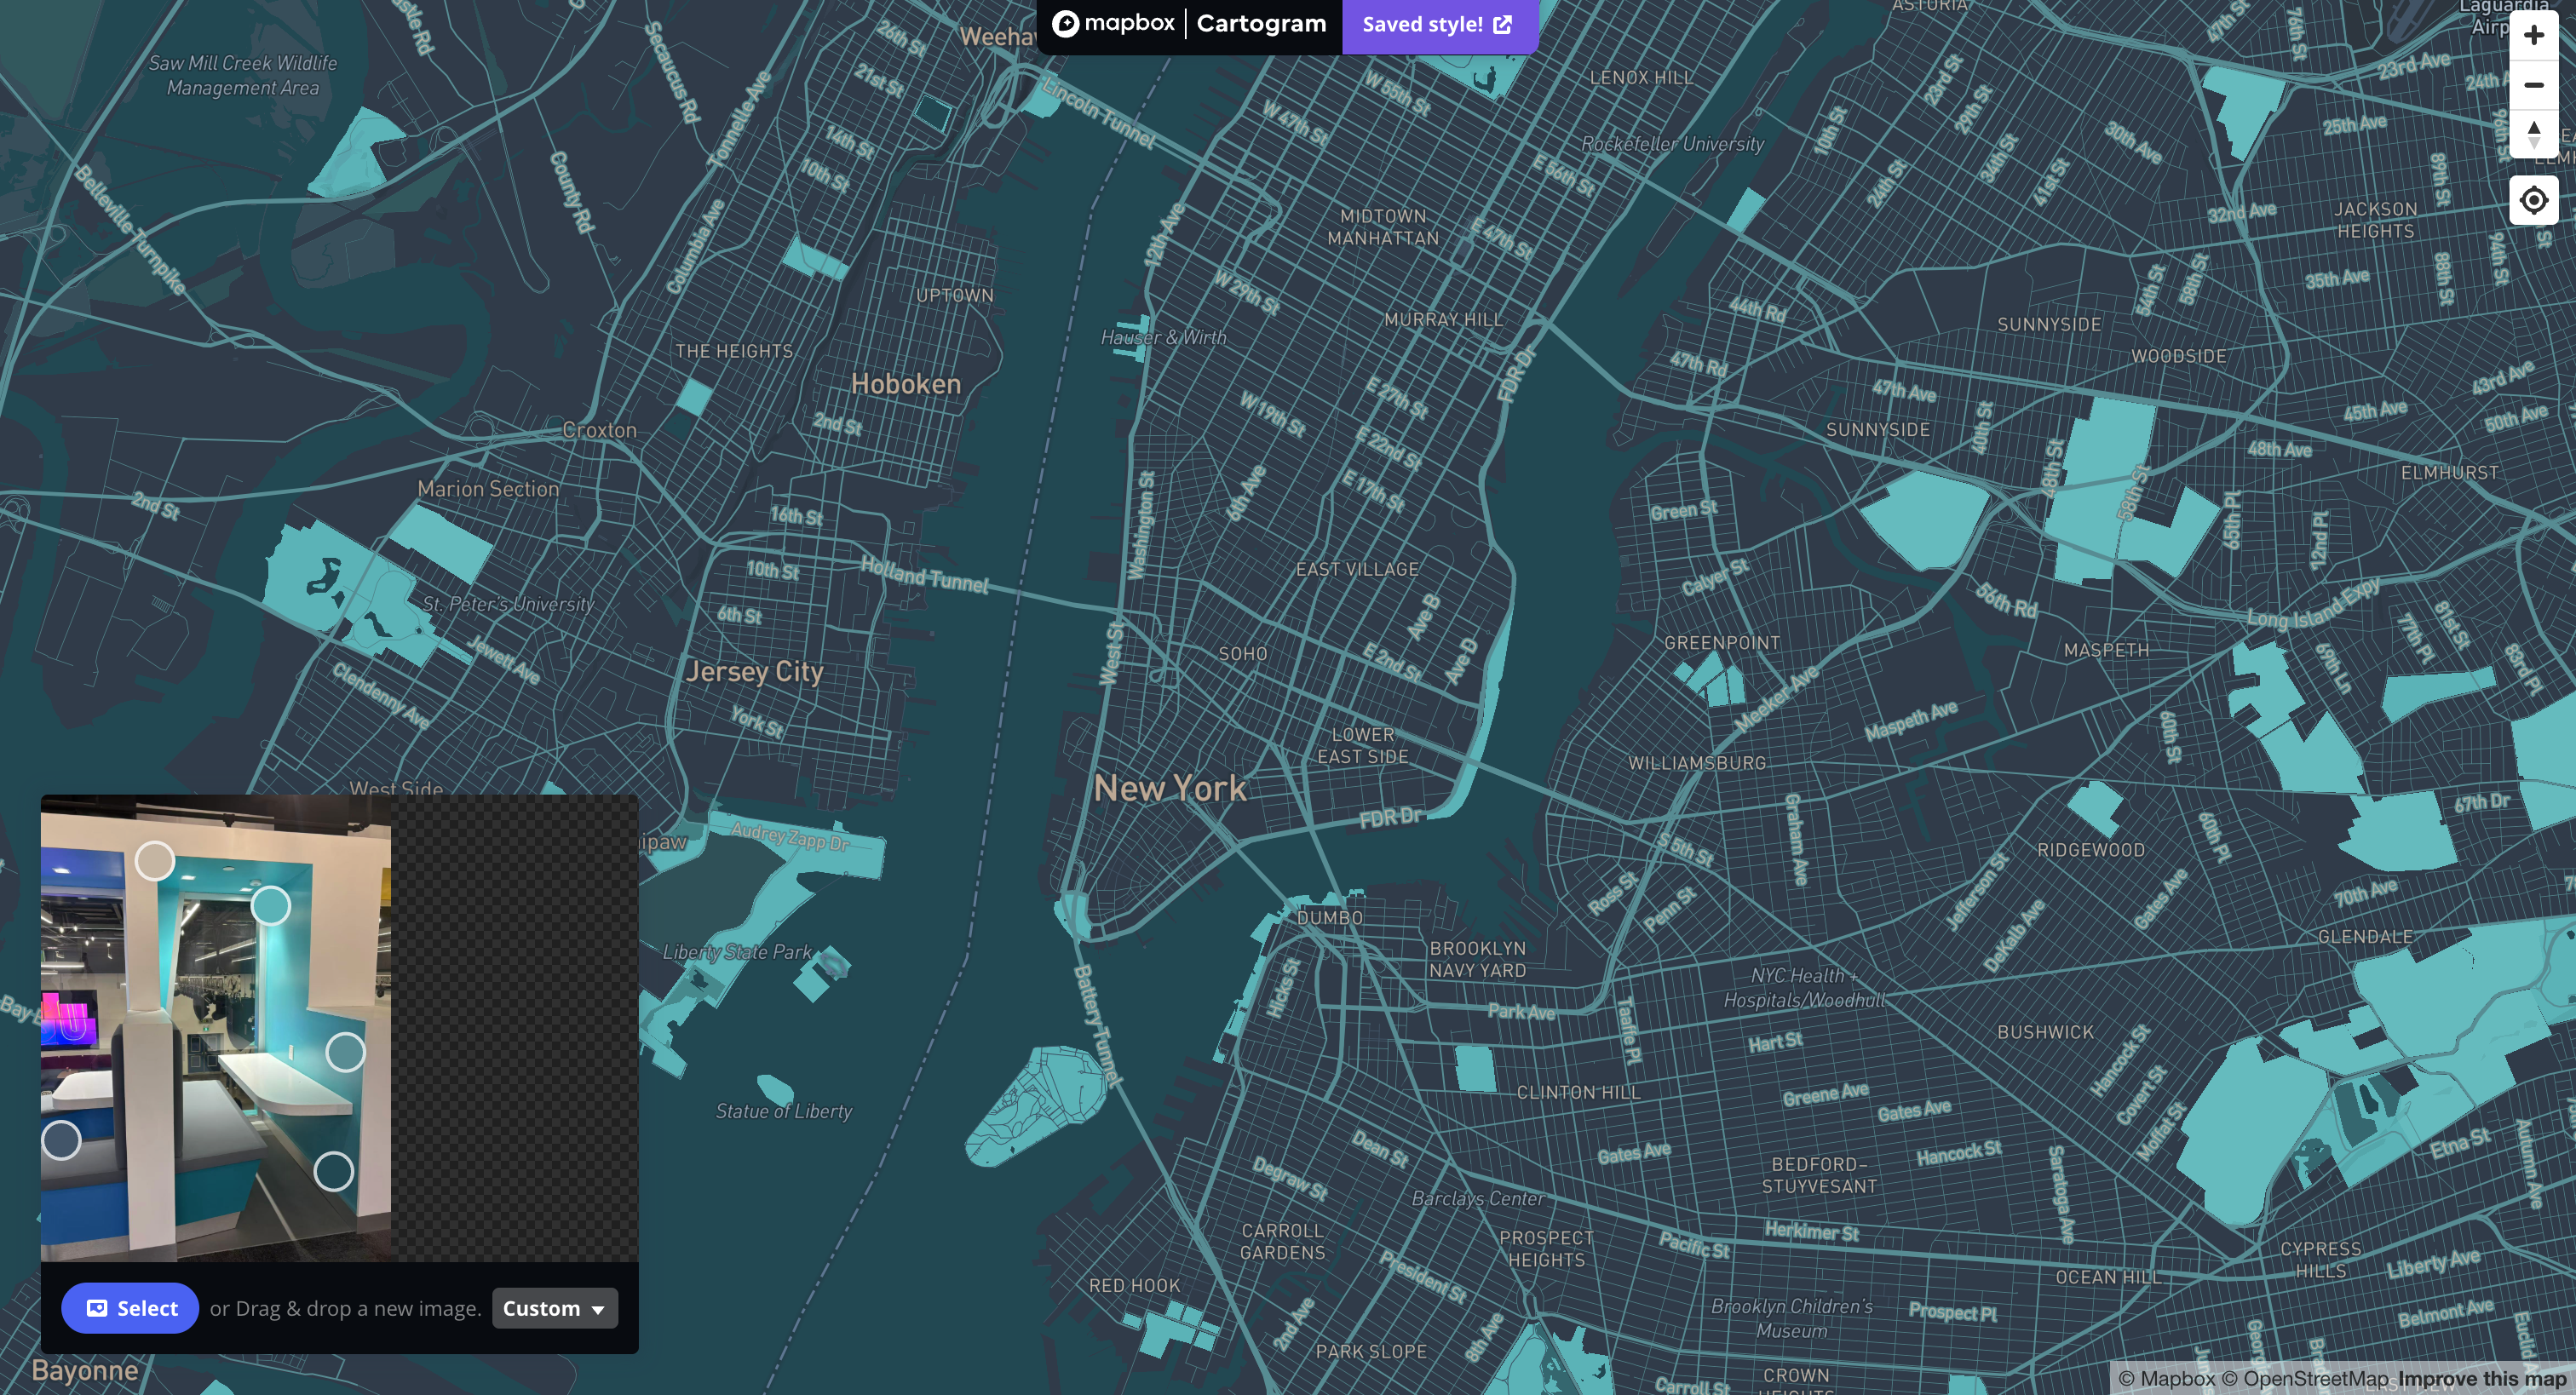
Task: Click the upward pitch arrow control
Action: click(x=2533, y=127)
